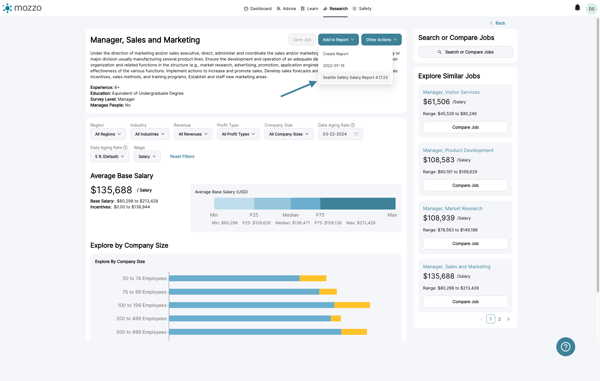The image size is (600, 381).
Task: Open sidebar Manager, Sales and Marketing link
Action: pos(457,267)
